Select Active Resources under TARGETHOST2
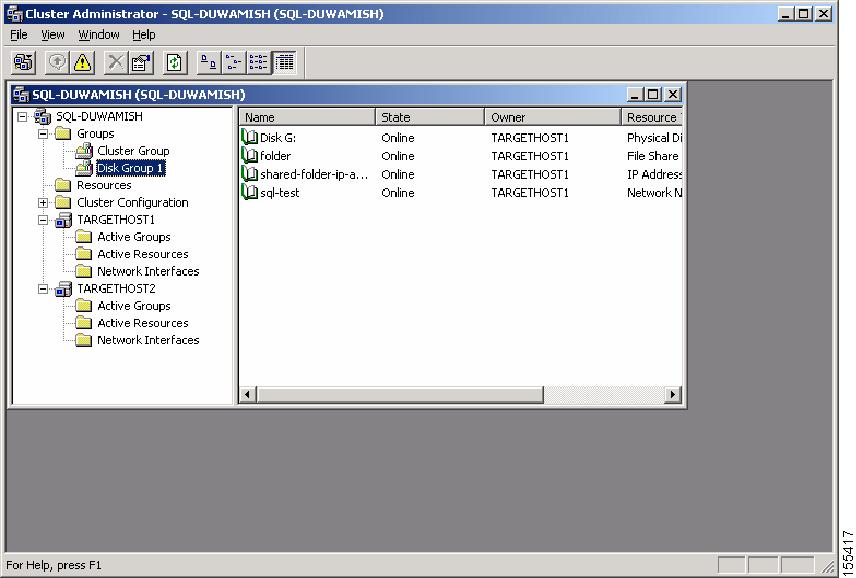 (142, 323)
